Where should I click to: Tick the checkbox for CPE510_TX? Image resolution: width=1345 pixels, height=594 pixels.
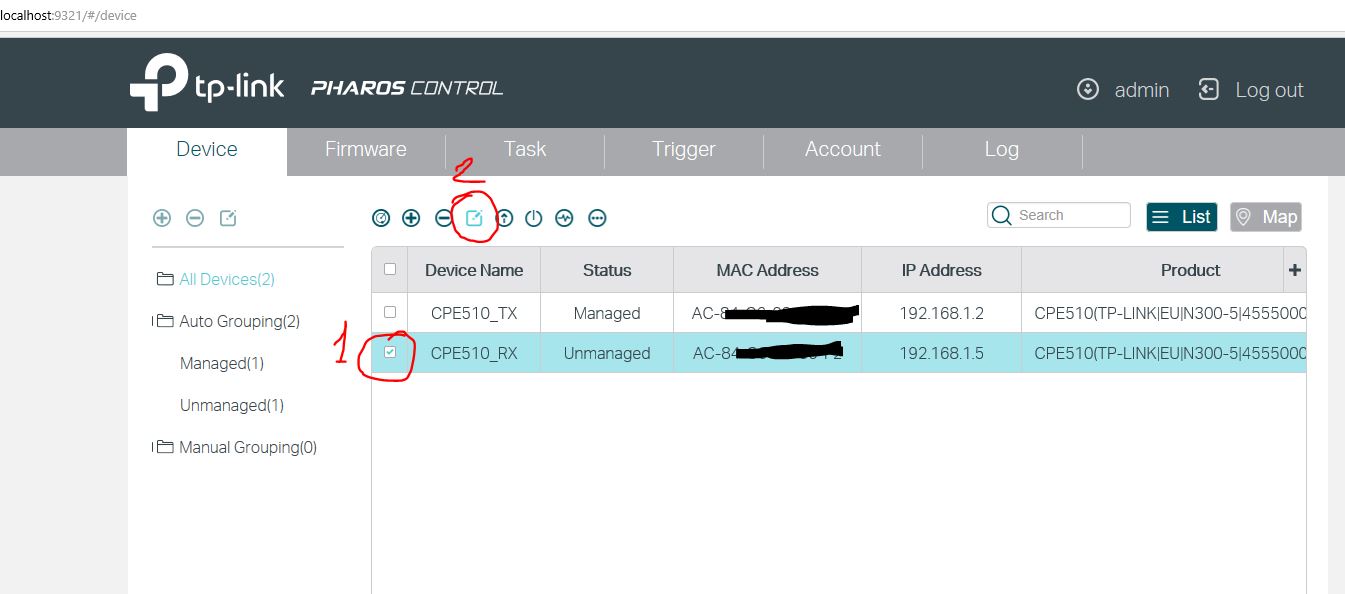coord(390,312)
